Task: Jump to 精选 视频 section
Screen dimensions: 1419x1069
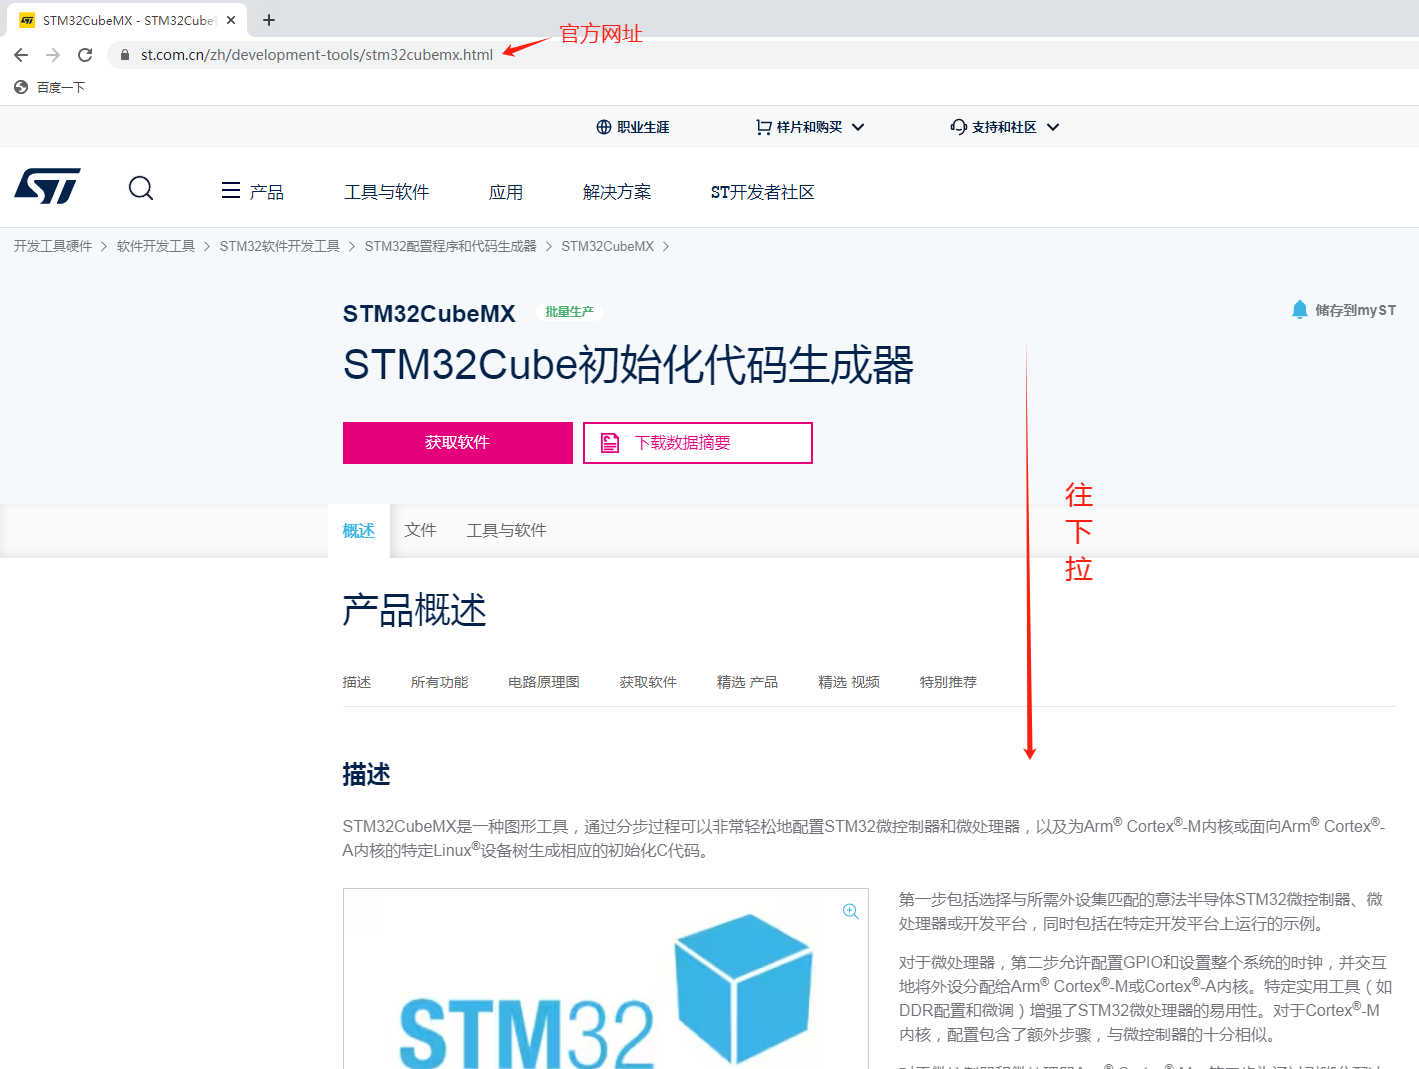Action: (849, 682)
